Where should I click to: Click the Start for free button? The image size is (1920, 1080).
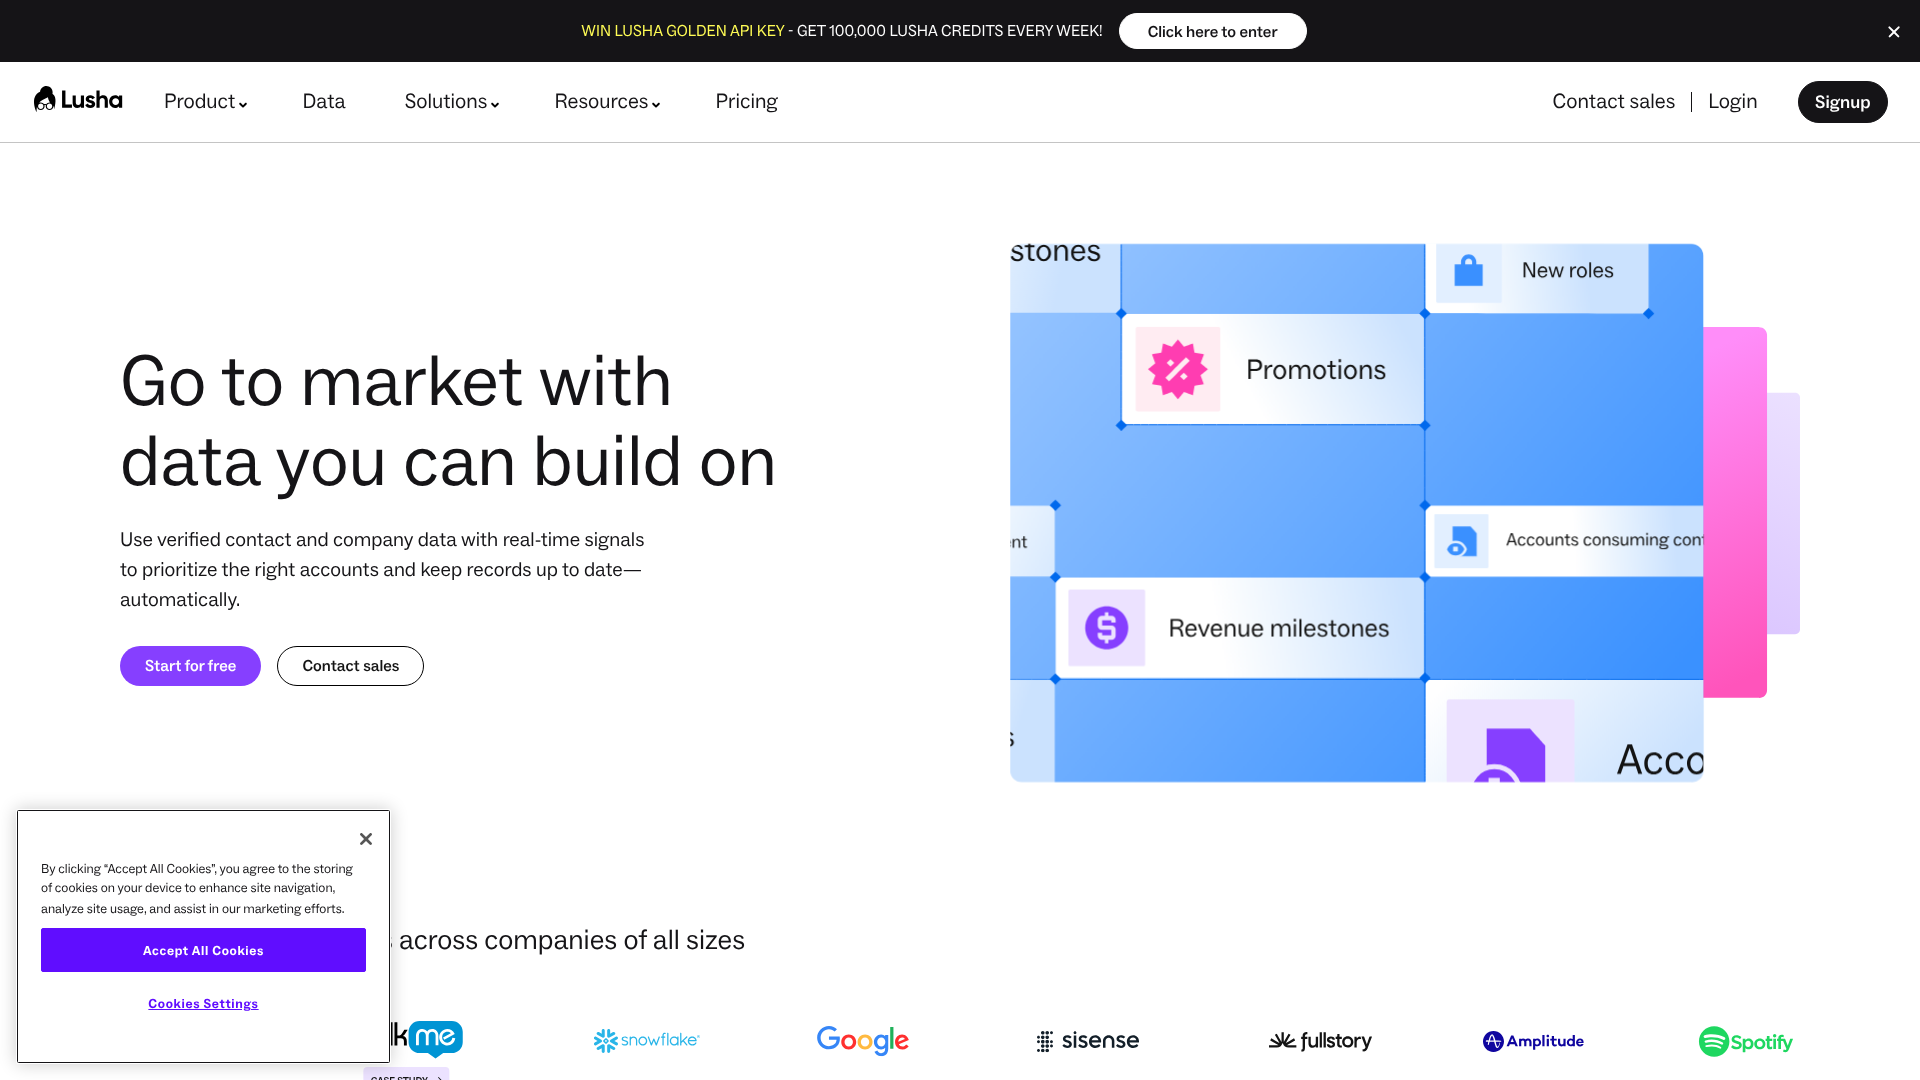pyautogui.click(x=190, y=665)
